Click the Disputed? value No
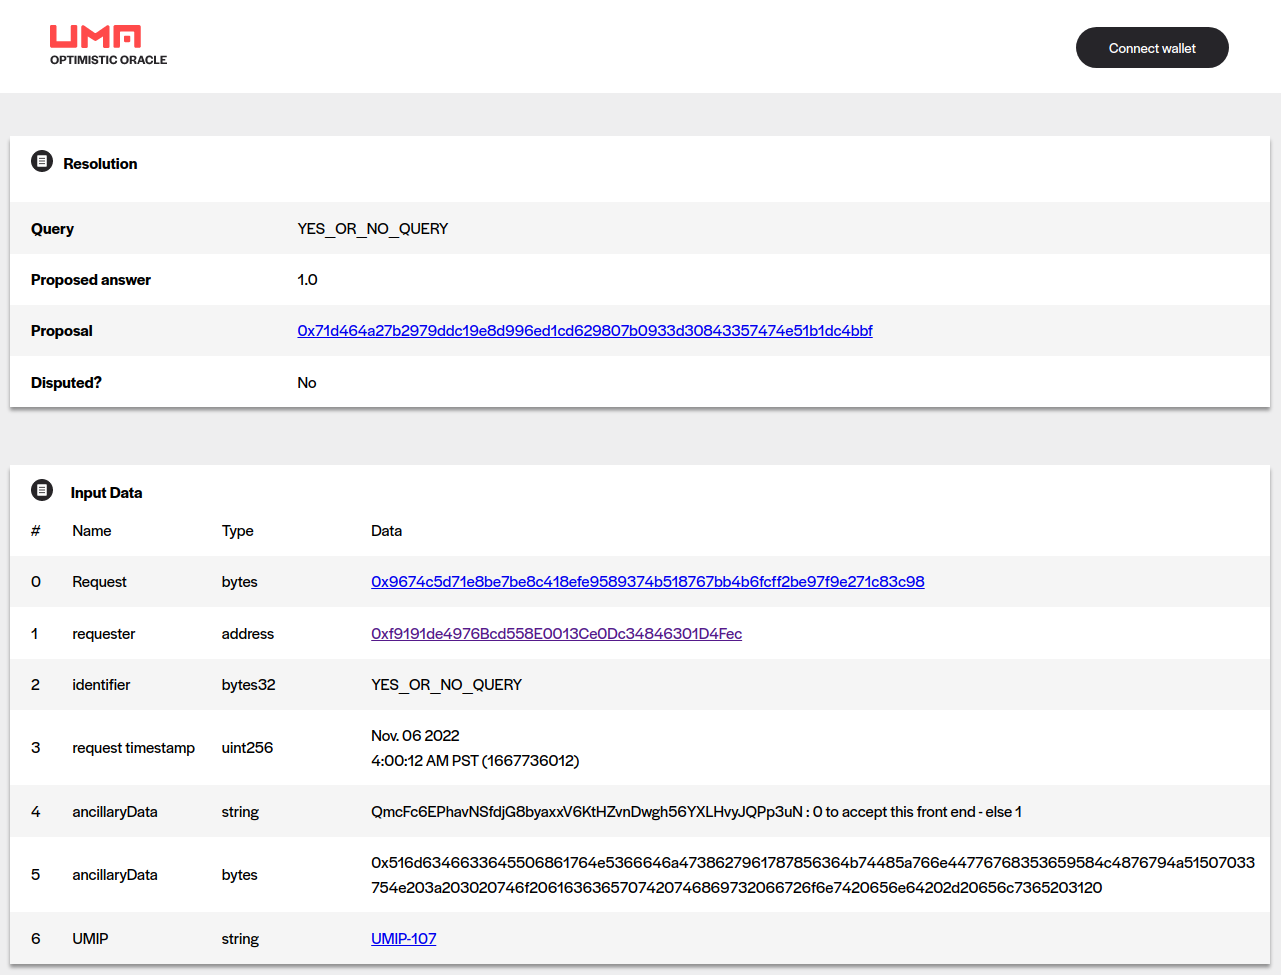1281x975 pixels. [x=307, y=383]
